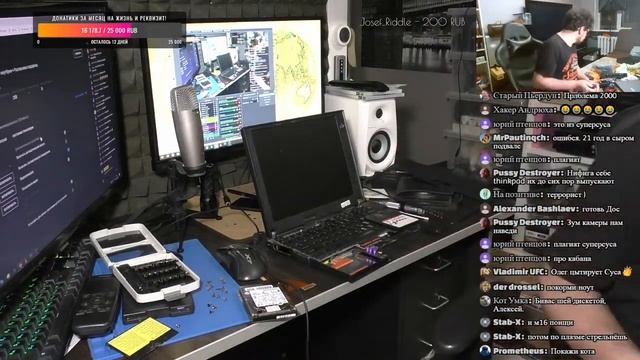Click the 'ДОНАТИКИ ЗА МЕСЯЦ' goal title
640x360 pixels.
[109, 18]
